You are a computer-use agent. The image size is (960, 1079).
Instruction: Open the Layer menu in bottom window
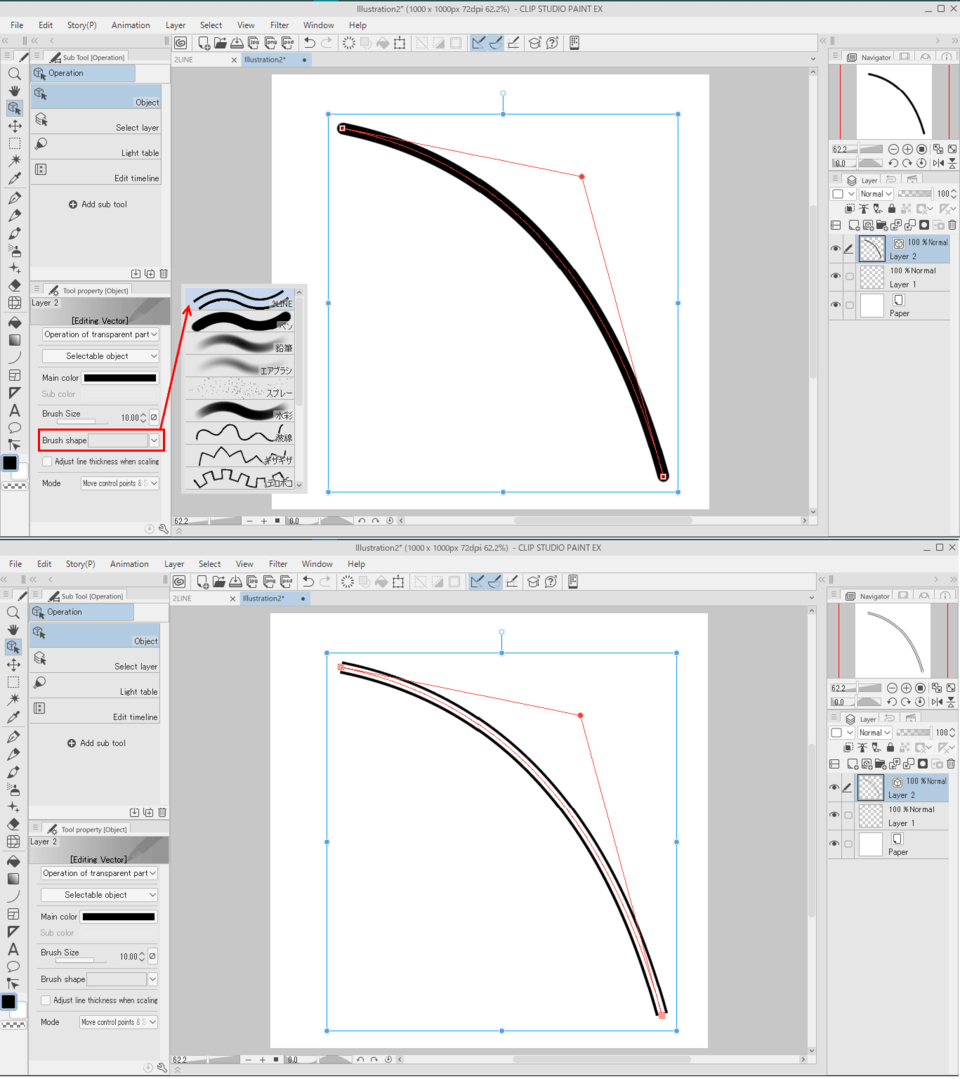coord(174,564)
